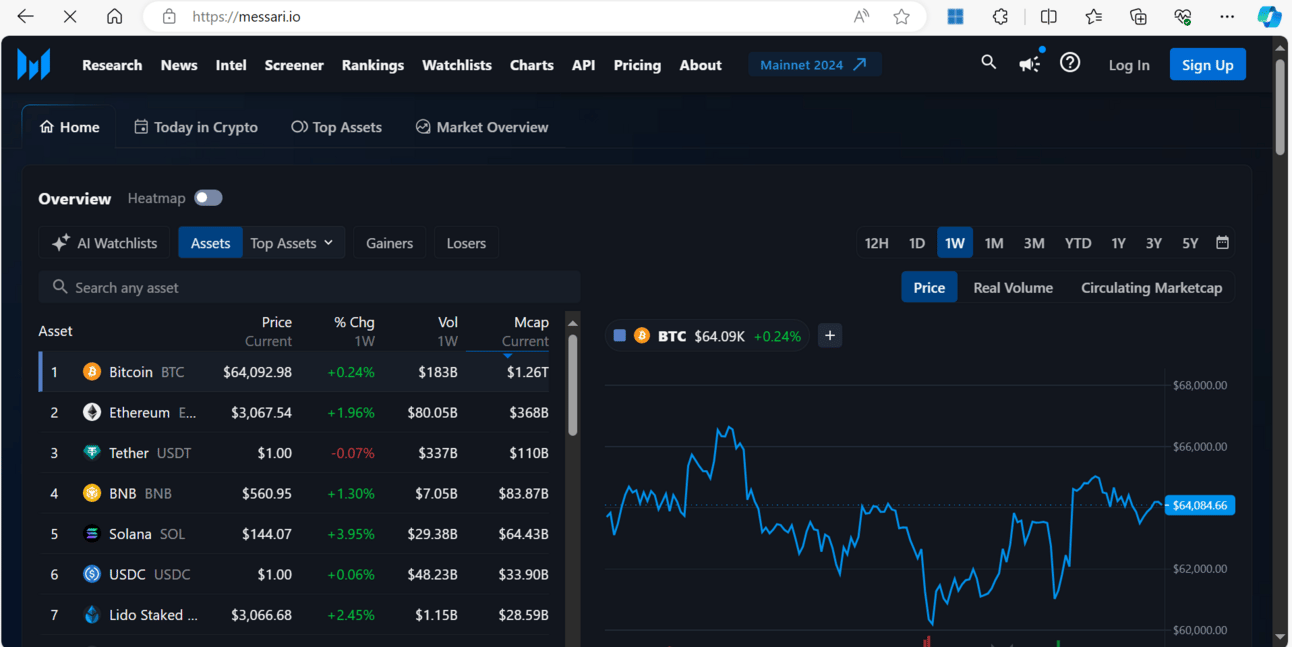Open browser Settings and more menu
This screenshot has height=647, width=1292.
[1227, 16]
